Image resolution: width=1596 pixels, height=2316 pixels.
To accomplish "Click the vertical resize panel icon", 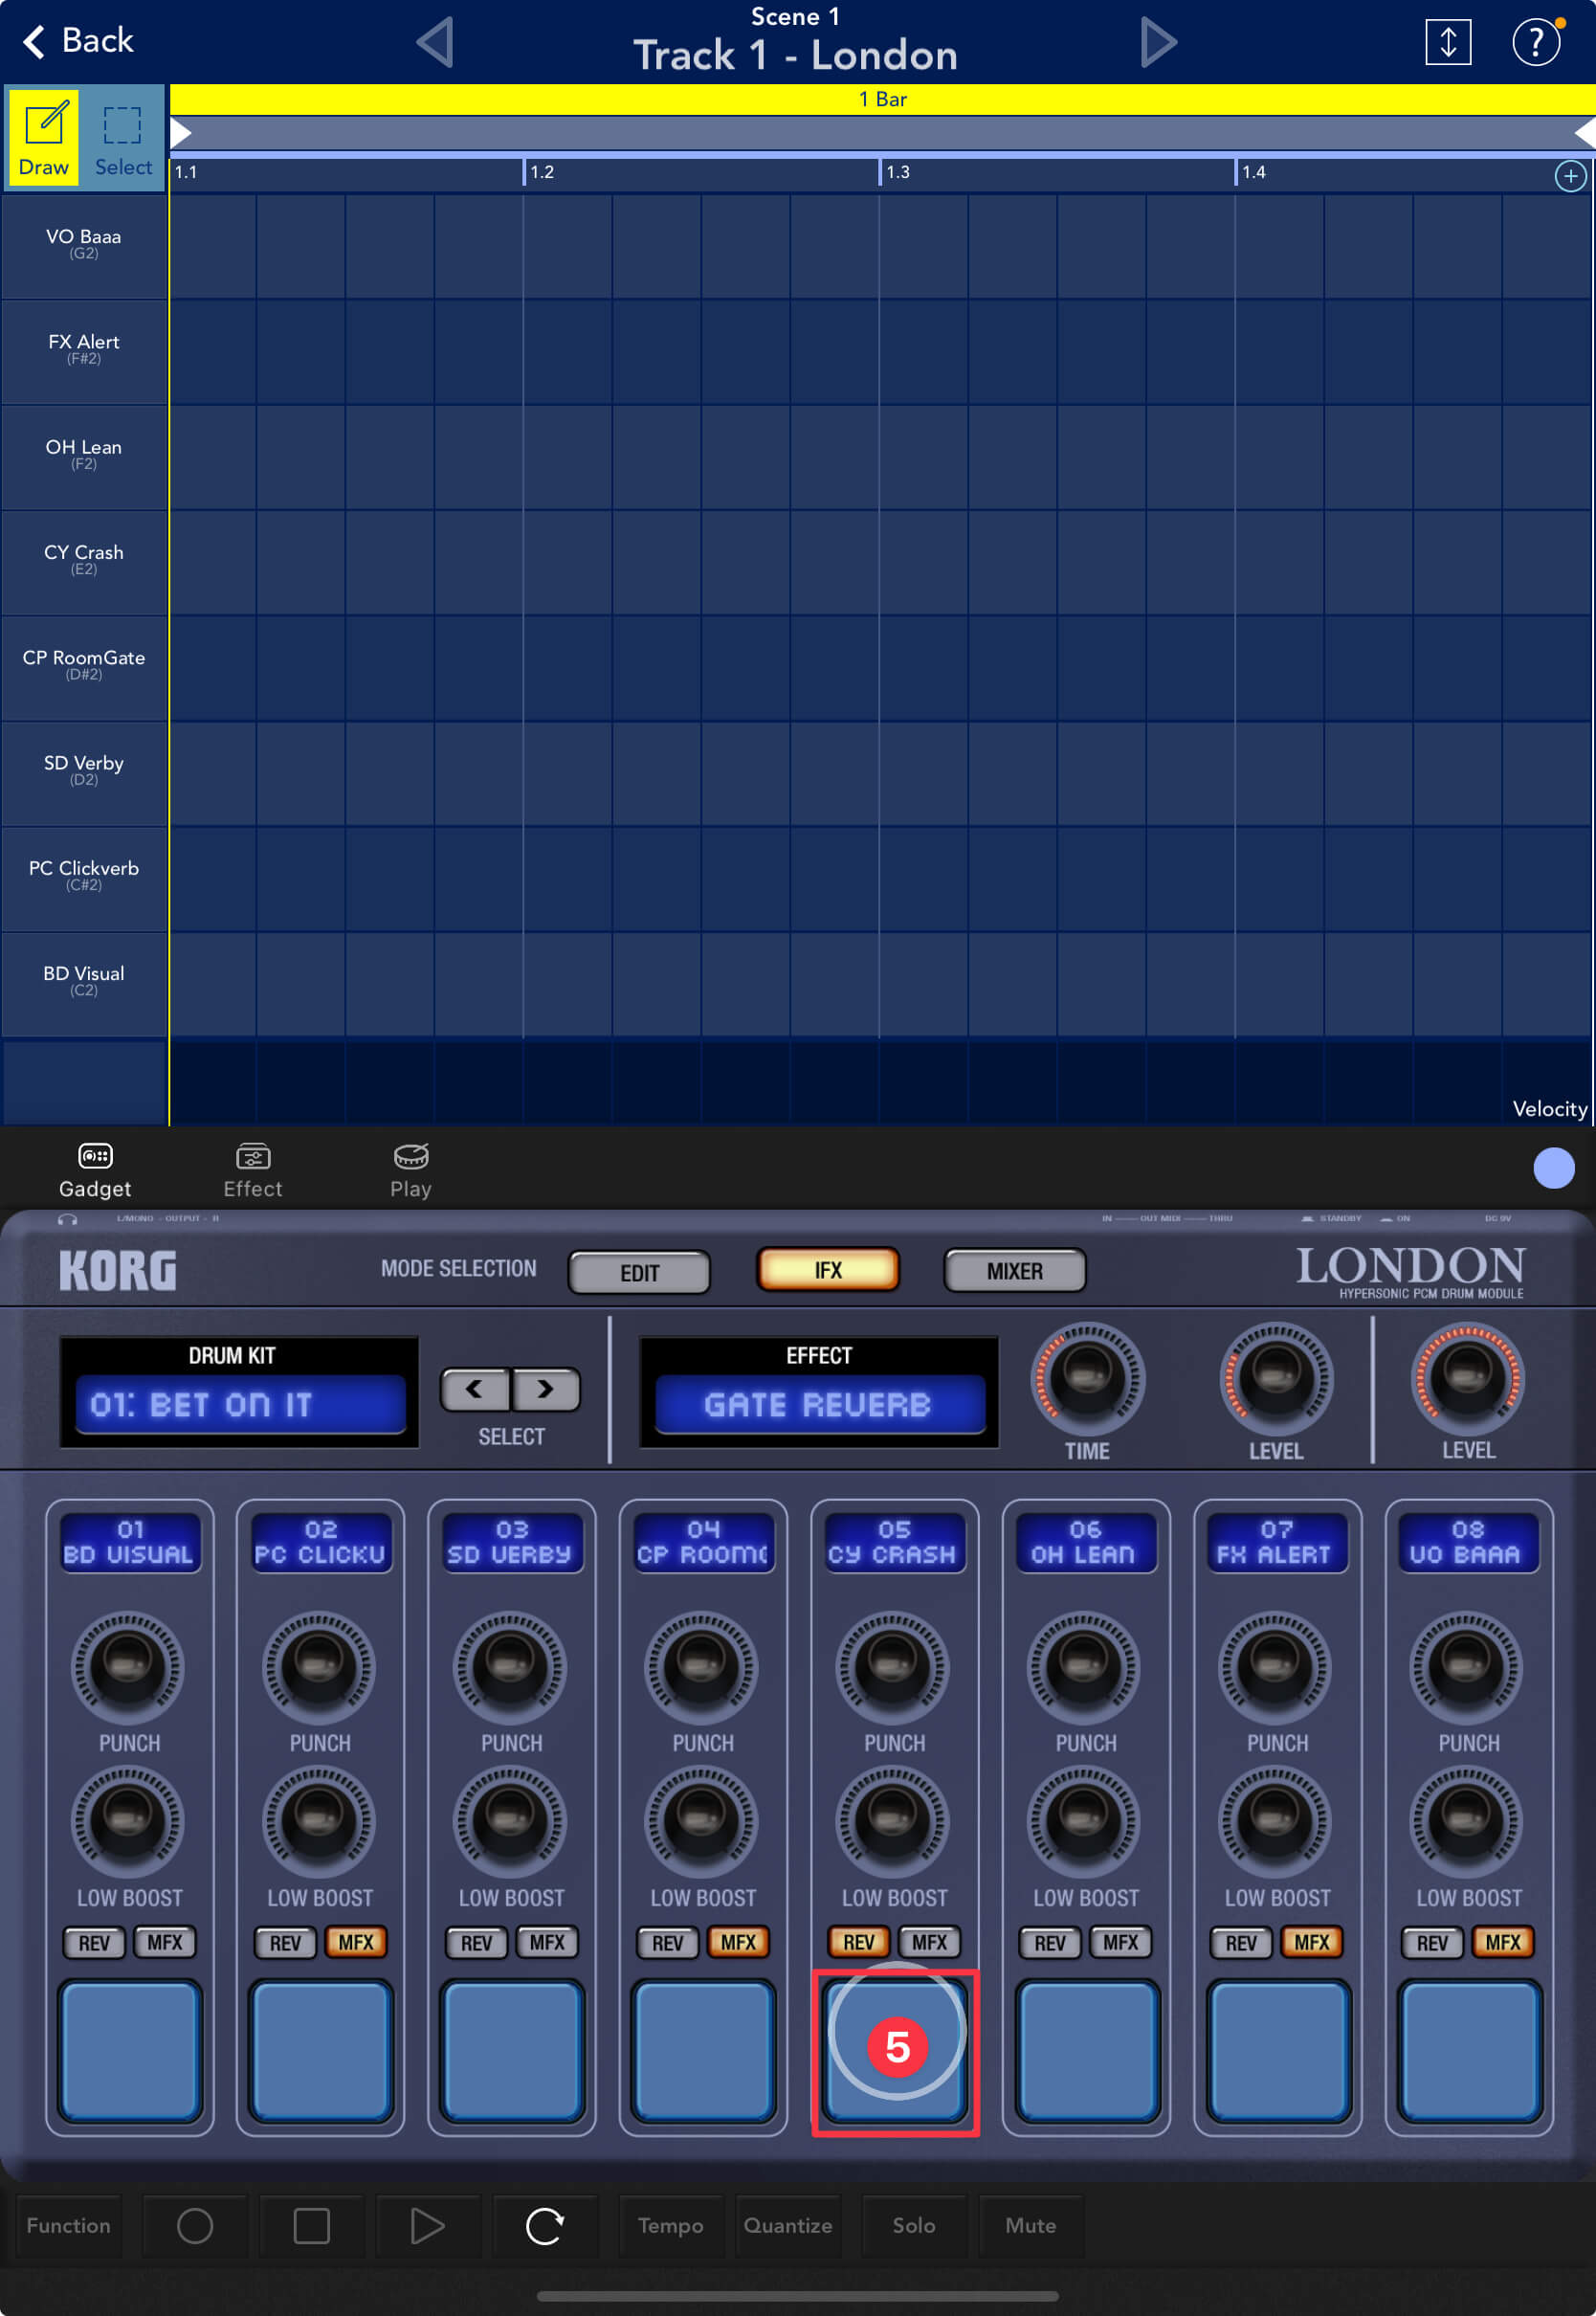I will tap(1446, 42).
